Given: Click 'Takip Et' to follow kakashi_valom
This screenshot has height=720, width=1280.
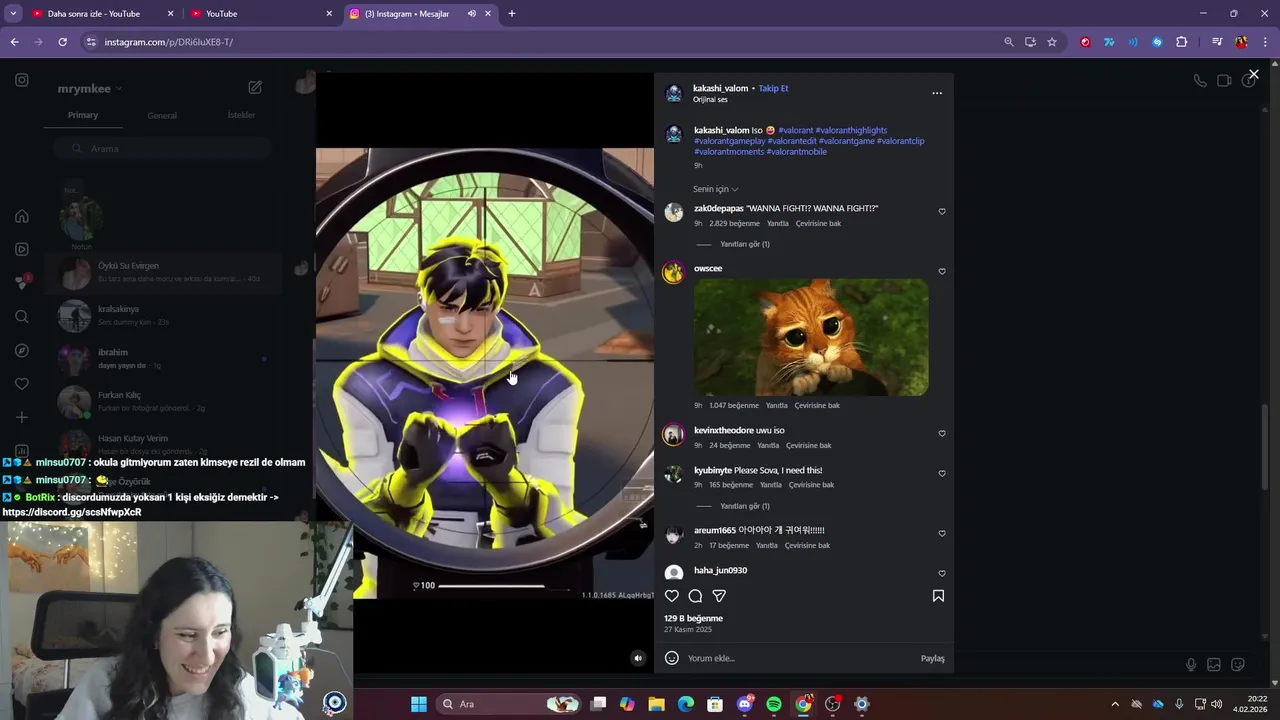Looking at the screenshot, I should (x=773, y=88).
